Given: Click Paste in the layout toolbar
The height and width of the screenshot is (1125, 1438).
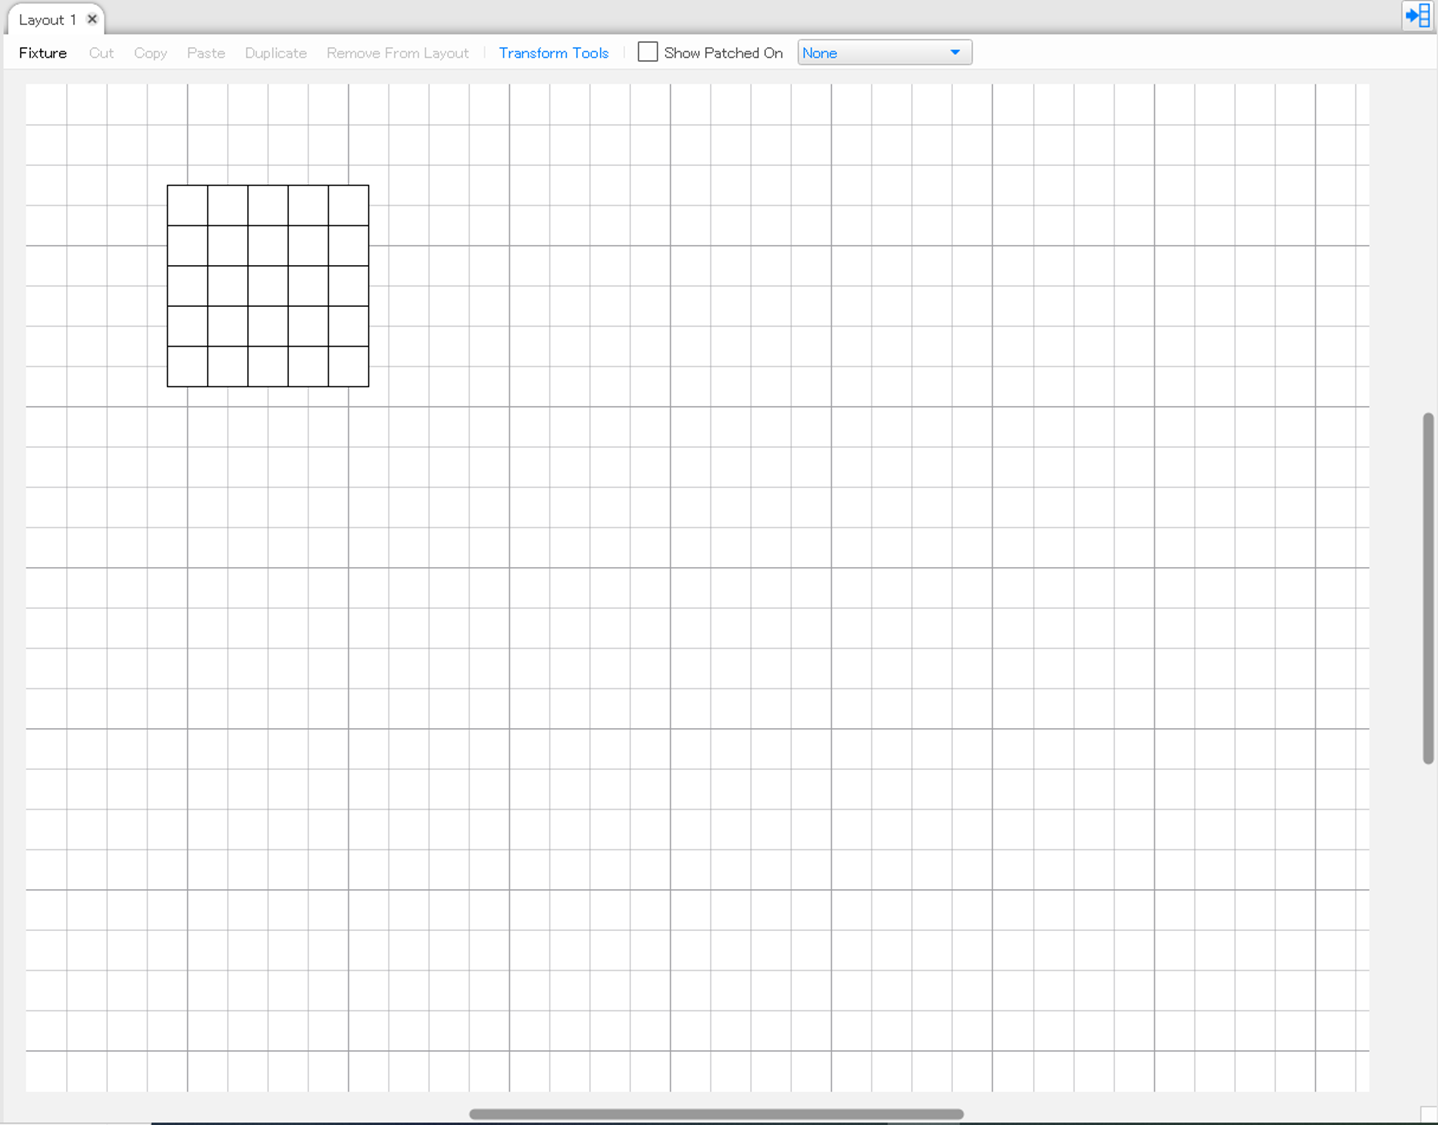Looking at the screenshot, I should coord(206,53).
